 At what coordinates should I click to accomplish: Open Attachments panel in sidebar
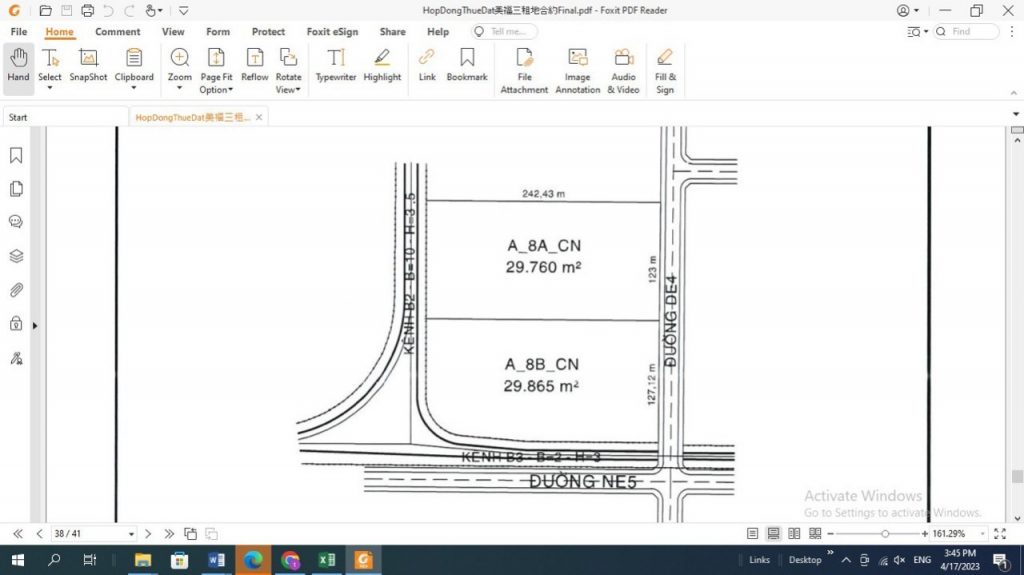16,290
